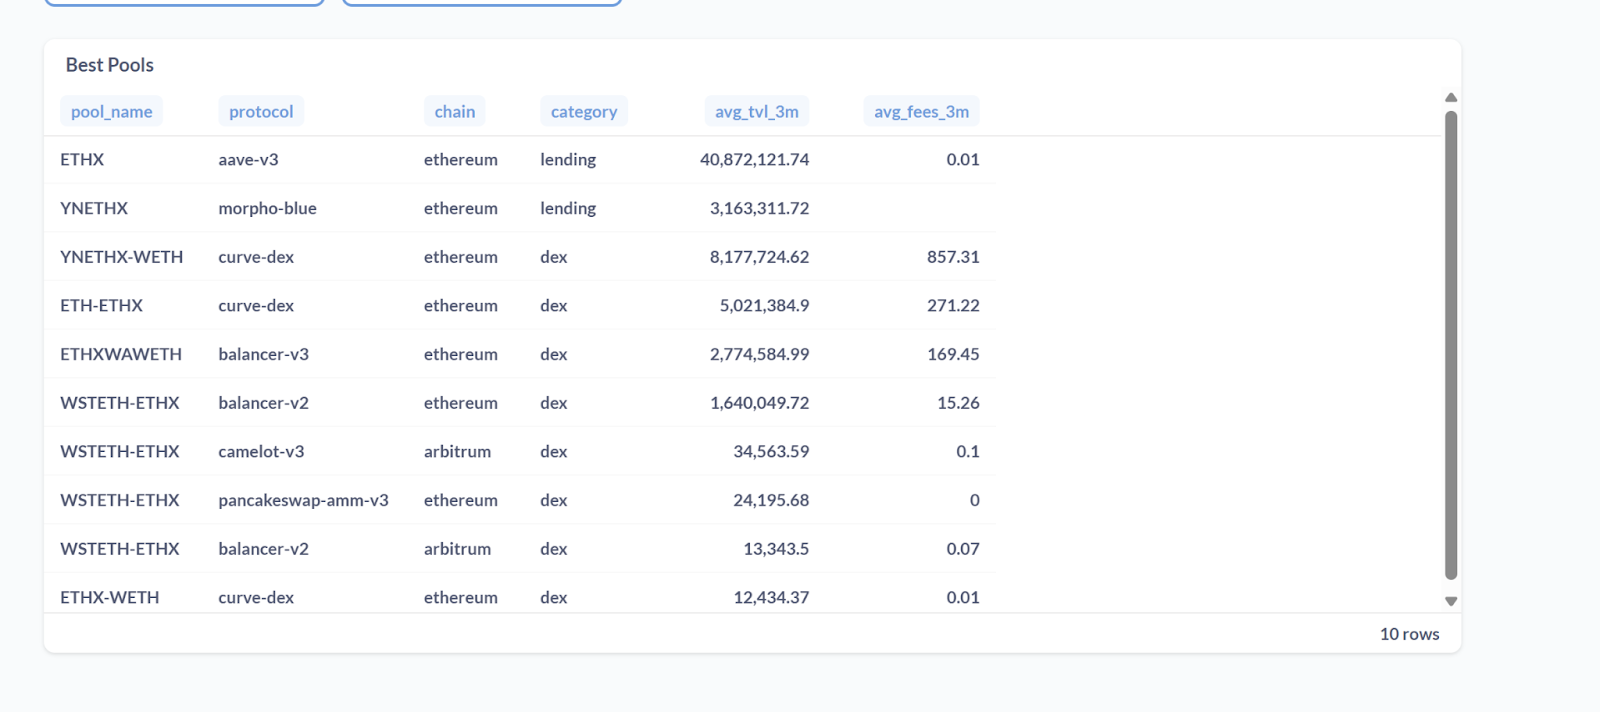1600x712 pixels.
Task: Select the 40,872,121.74 TVL value
Action: pos(754,160)
